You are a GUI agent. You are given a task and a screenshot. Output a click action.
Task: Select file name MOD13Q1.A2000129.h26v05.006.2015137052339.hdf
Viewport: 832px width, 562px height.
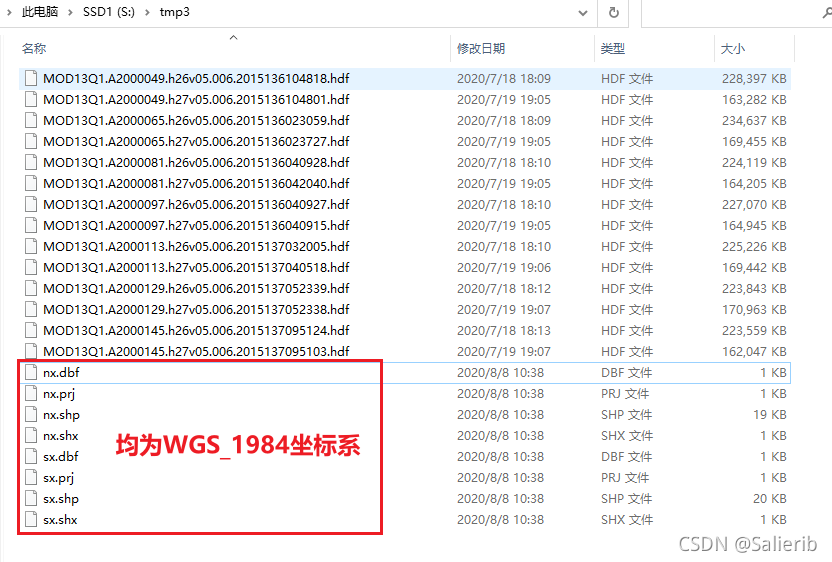click(196, 288)
